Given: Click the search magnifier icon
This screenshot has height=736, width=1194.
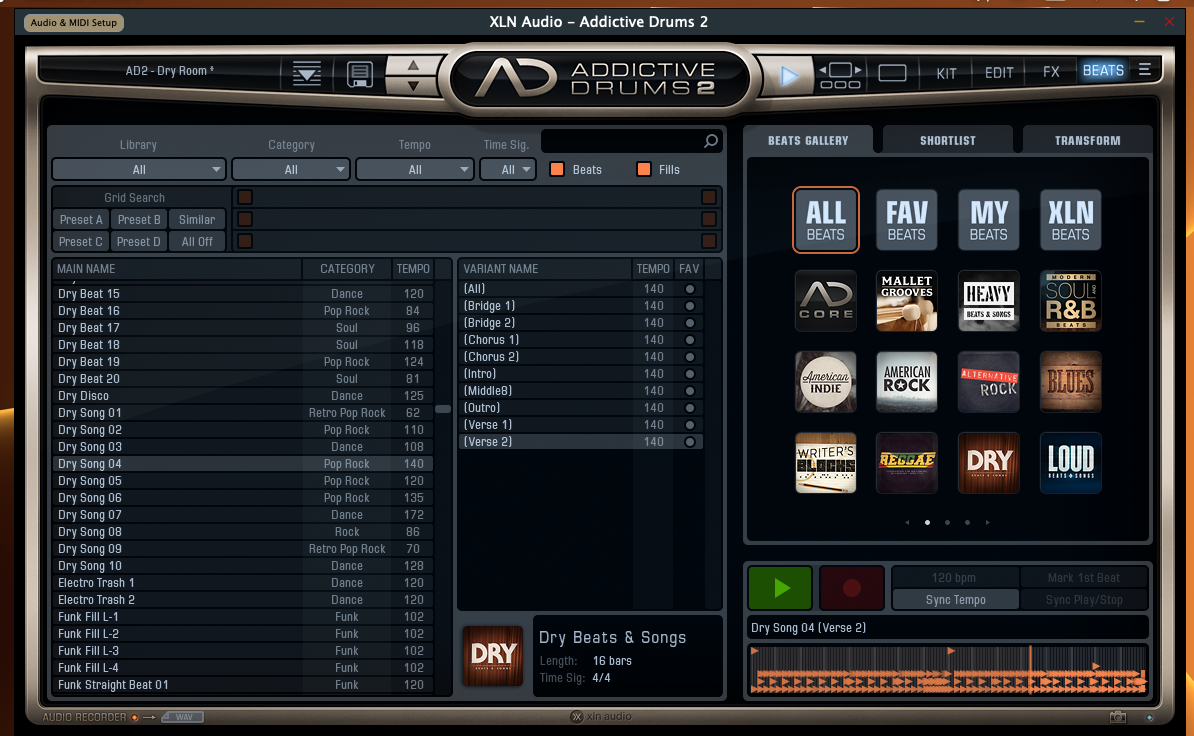Looking at the screenshot, I should click(710, 141).
